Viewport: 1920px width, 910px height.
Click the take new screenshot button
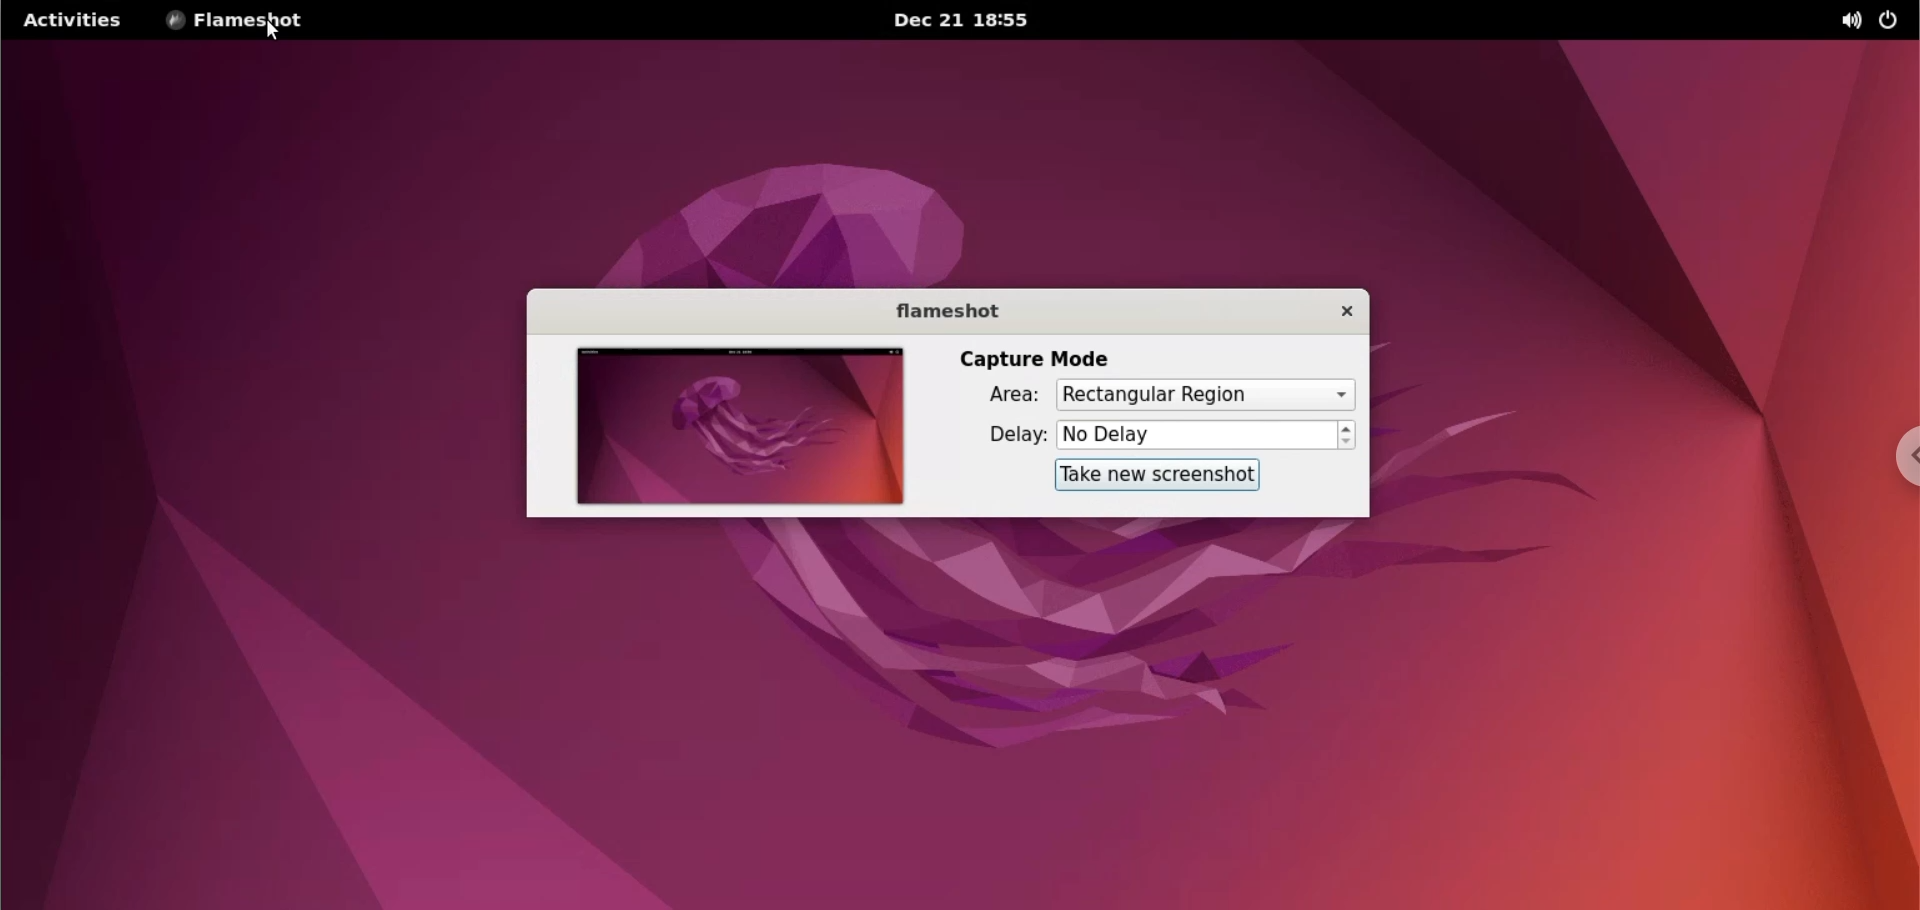[1157, 475]
